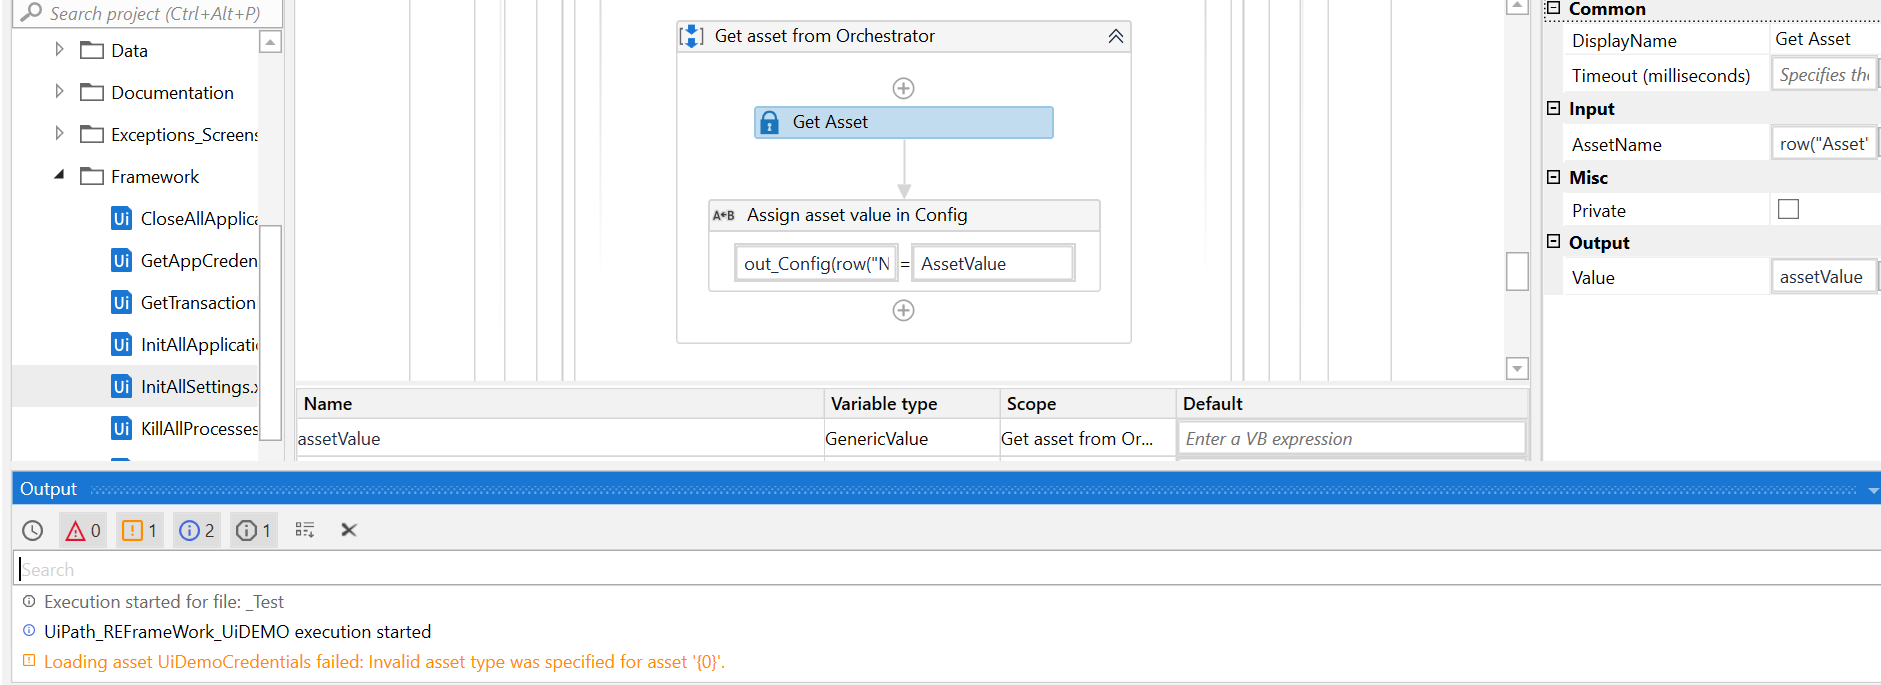This screenshot has width=1881, height=685.
Task: Add activity using plus below Assign activity
Action: coord(903,310)
